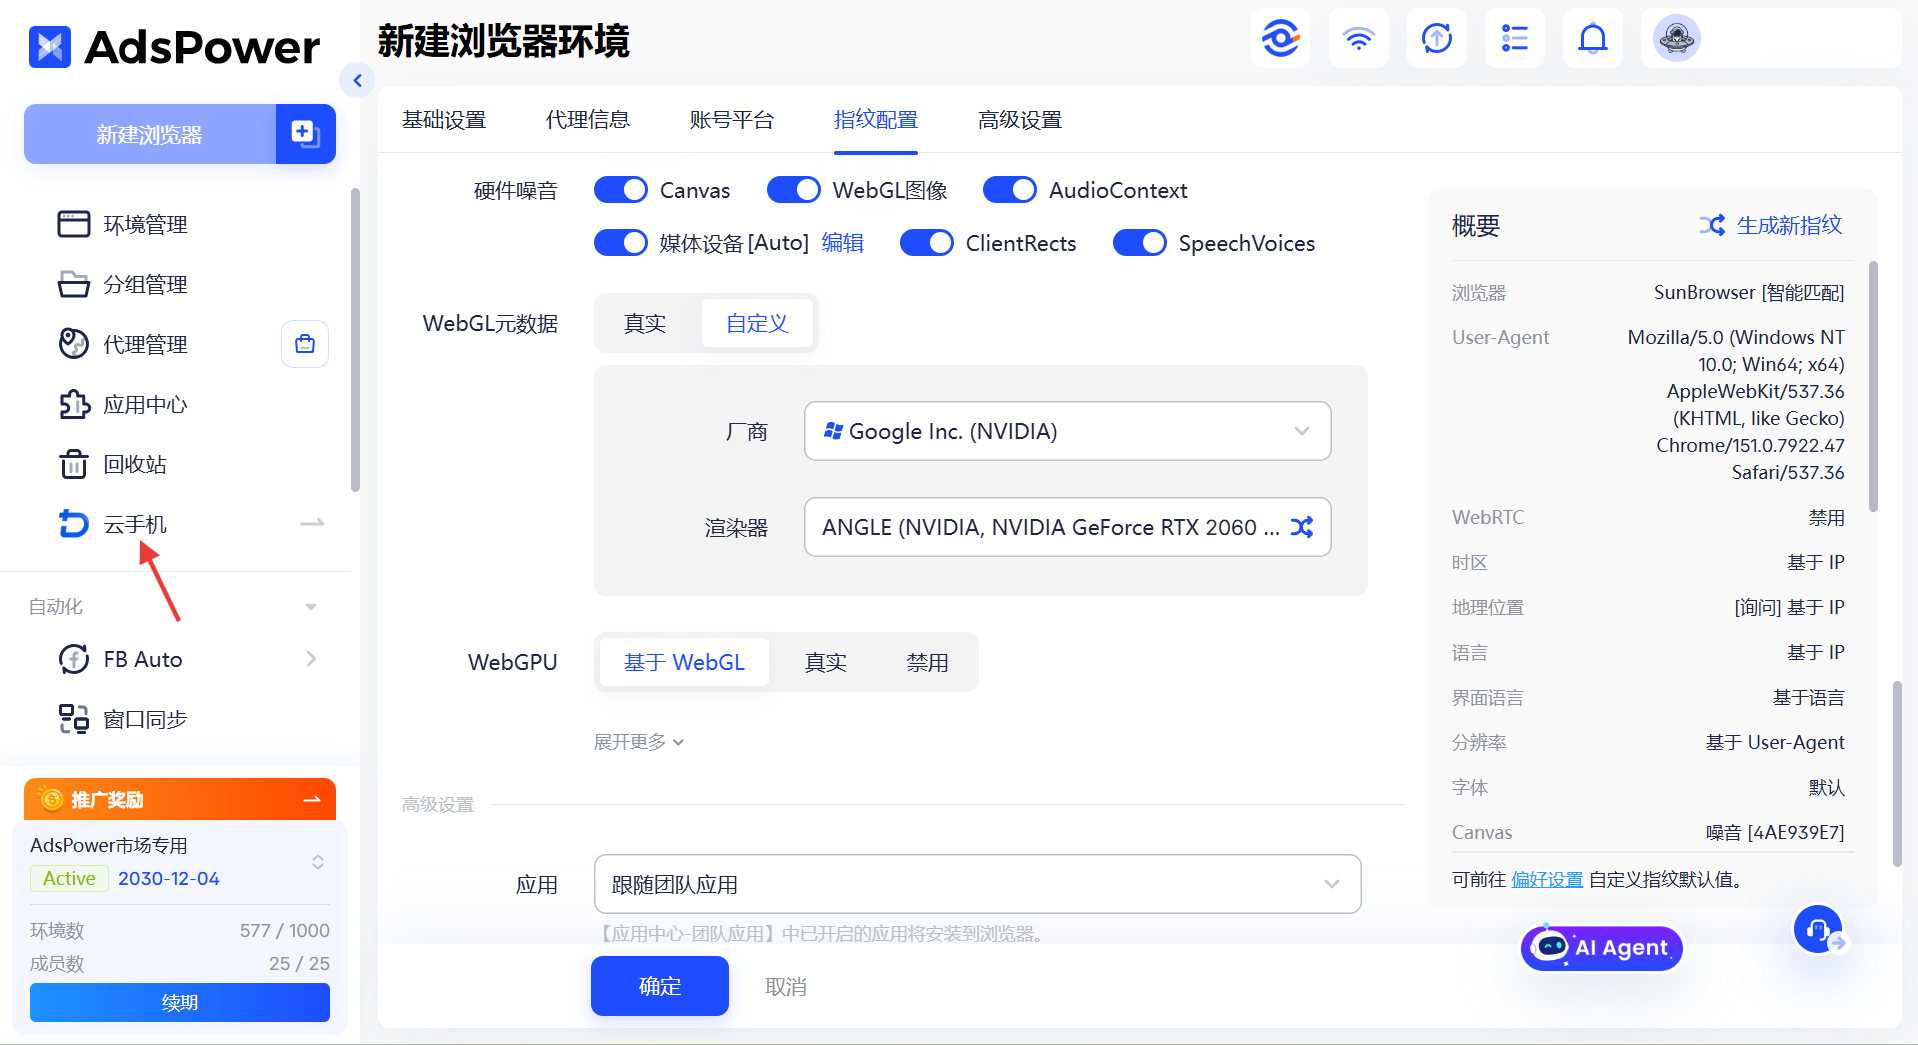Click the Wi-Fi network status icon
This screenshot has width=1918, height=1045.
[x=1358, y=39]
